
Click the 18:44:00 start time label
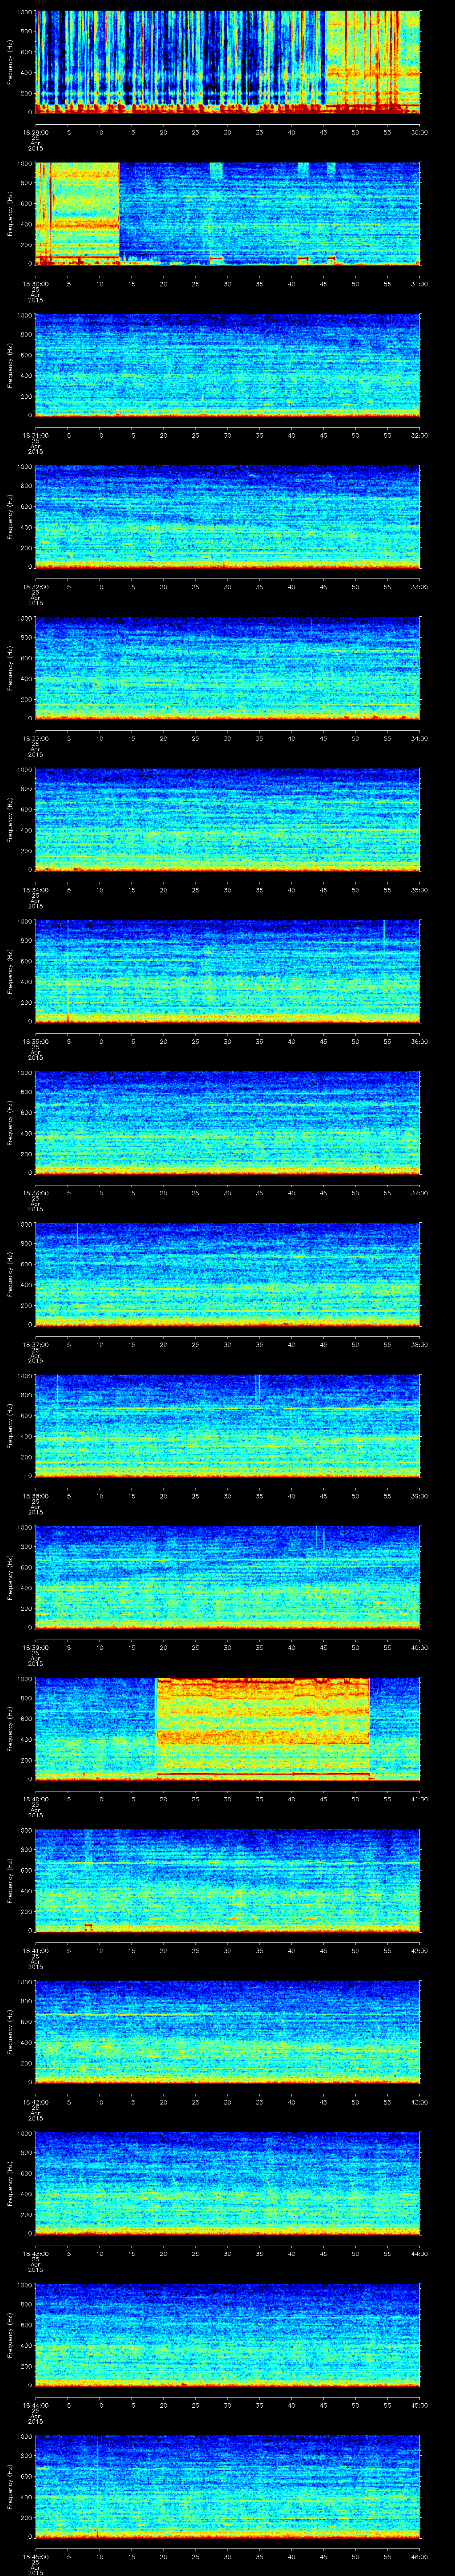(x=35, y=2406)
